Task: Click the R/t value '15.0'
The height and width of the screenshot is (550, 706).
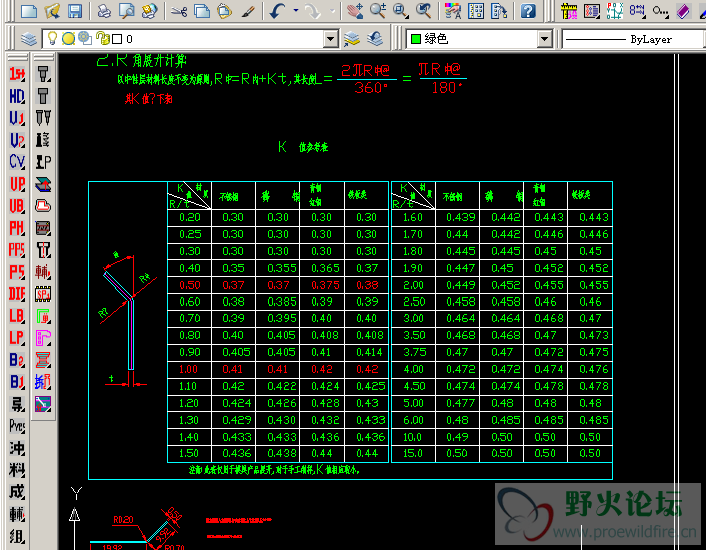Action: (412, 453)
